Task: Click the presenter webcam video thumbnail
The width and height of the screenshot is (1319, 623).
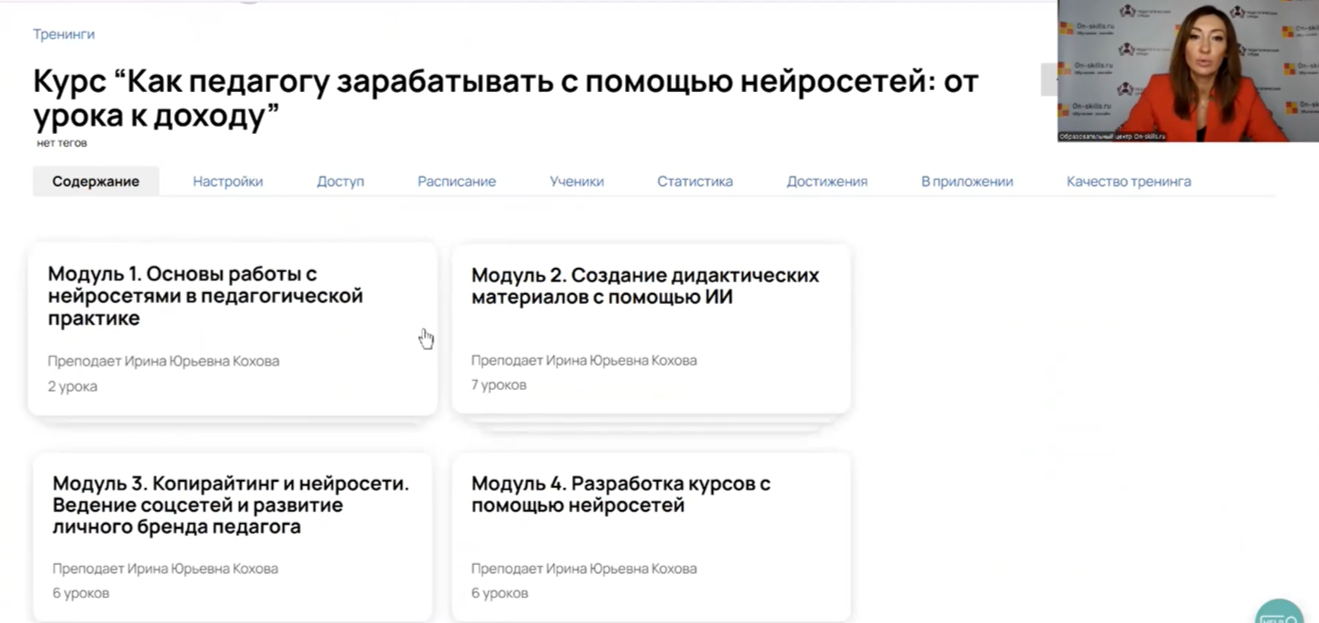Action: tap(1187, 71)
